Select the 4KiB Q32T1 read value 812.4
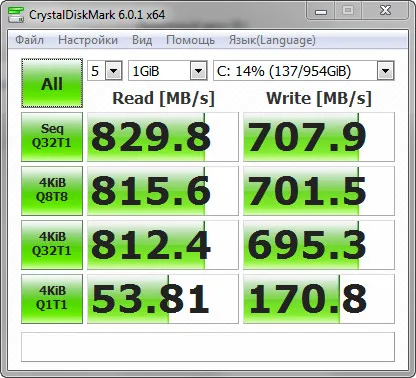The width and height of the screenshot is (416, 378). pos(163,245)
